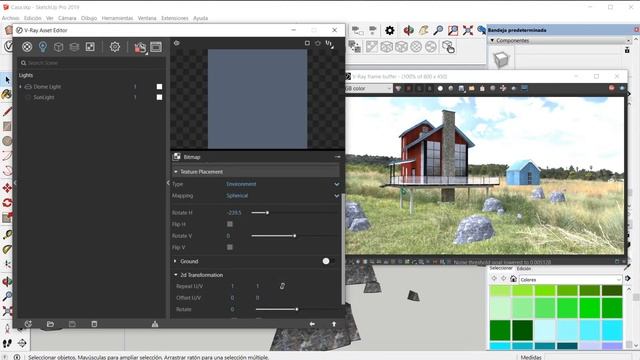Open V-Ray render Settings gear
This screenshot has height=360, width=640.
coord(115,47)
